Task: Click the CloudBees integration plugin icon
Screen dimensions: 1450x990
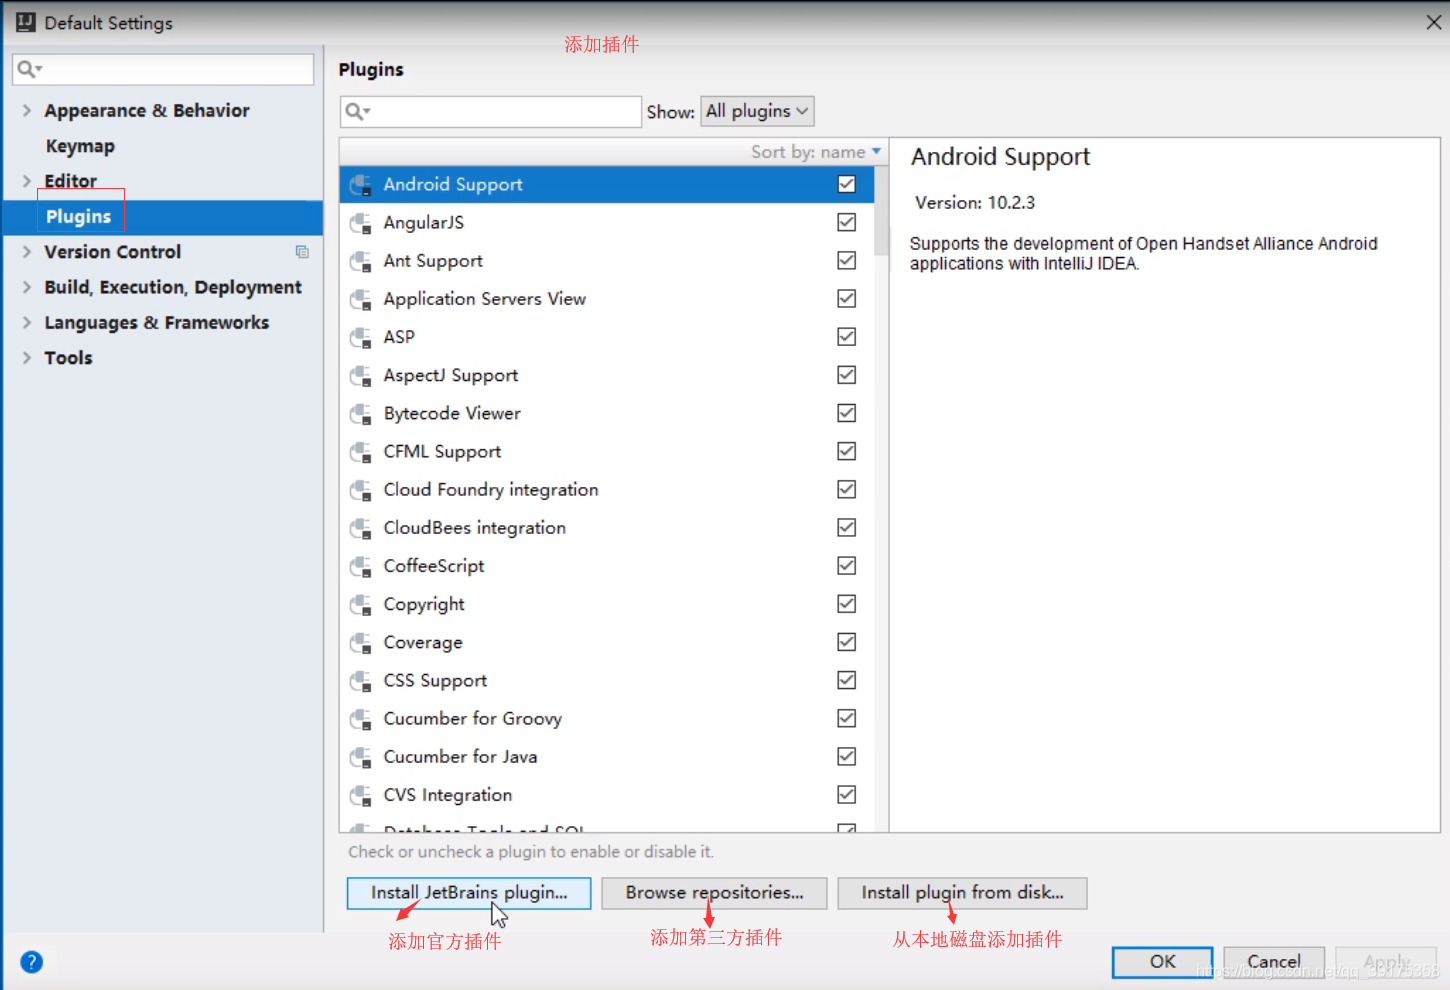Action: point(360,528)
